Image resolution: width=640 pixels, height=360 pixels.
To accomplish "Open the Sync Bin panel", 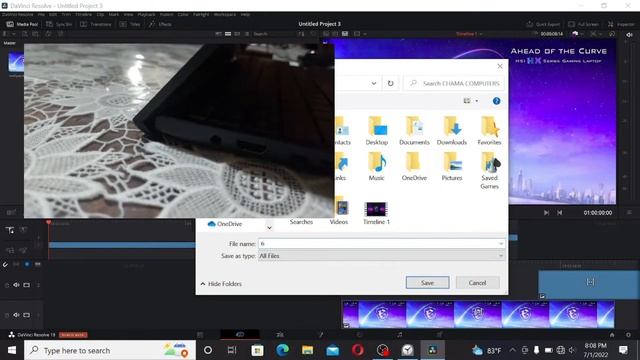I will [x=59, y=24].
